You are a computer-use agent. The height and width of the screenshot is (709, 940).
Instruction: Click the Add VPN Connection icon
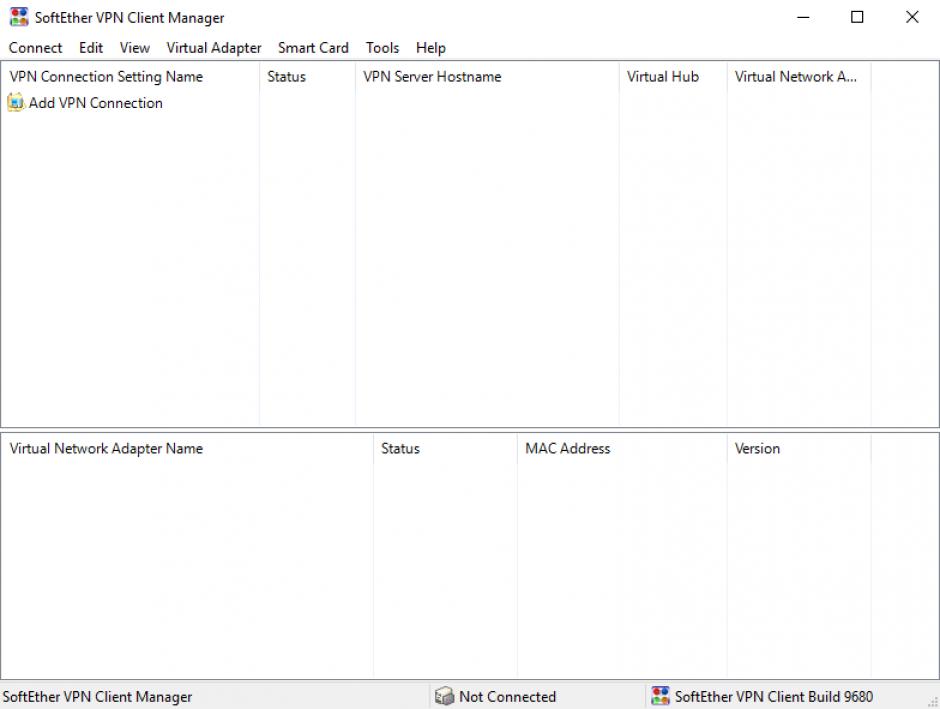point(16,103)
